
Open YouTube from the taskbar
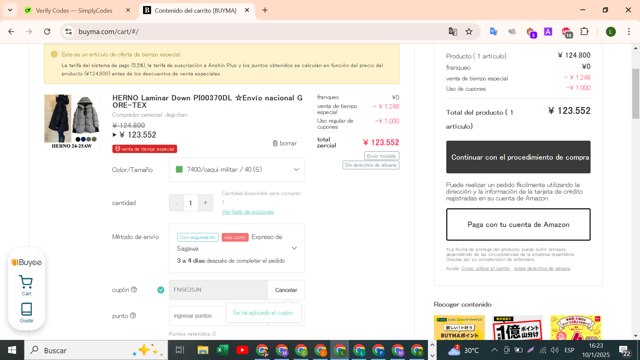[x=242, y=350]
